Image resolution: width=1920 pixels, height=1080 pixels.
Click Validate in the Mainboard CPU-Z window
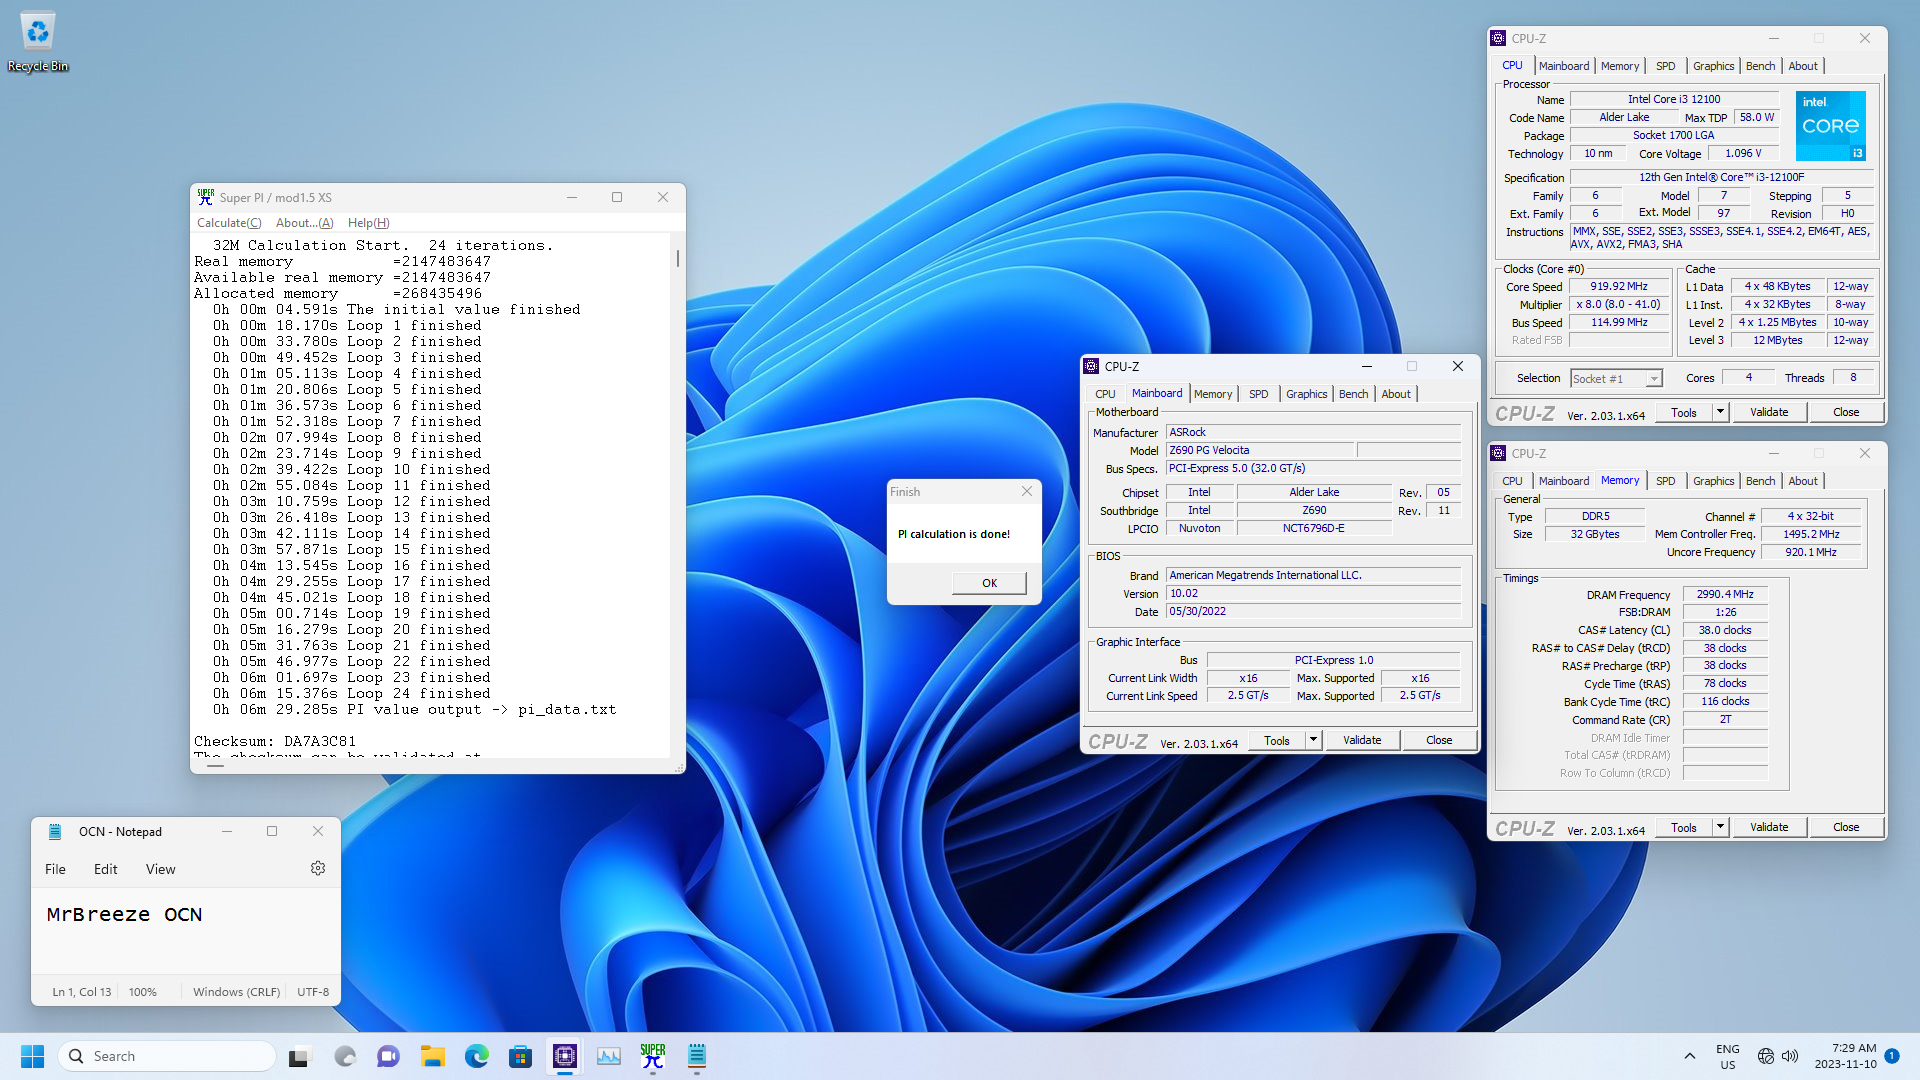[1361, 740]
